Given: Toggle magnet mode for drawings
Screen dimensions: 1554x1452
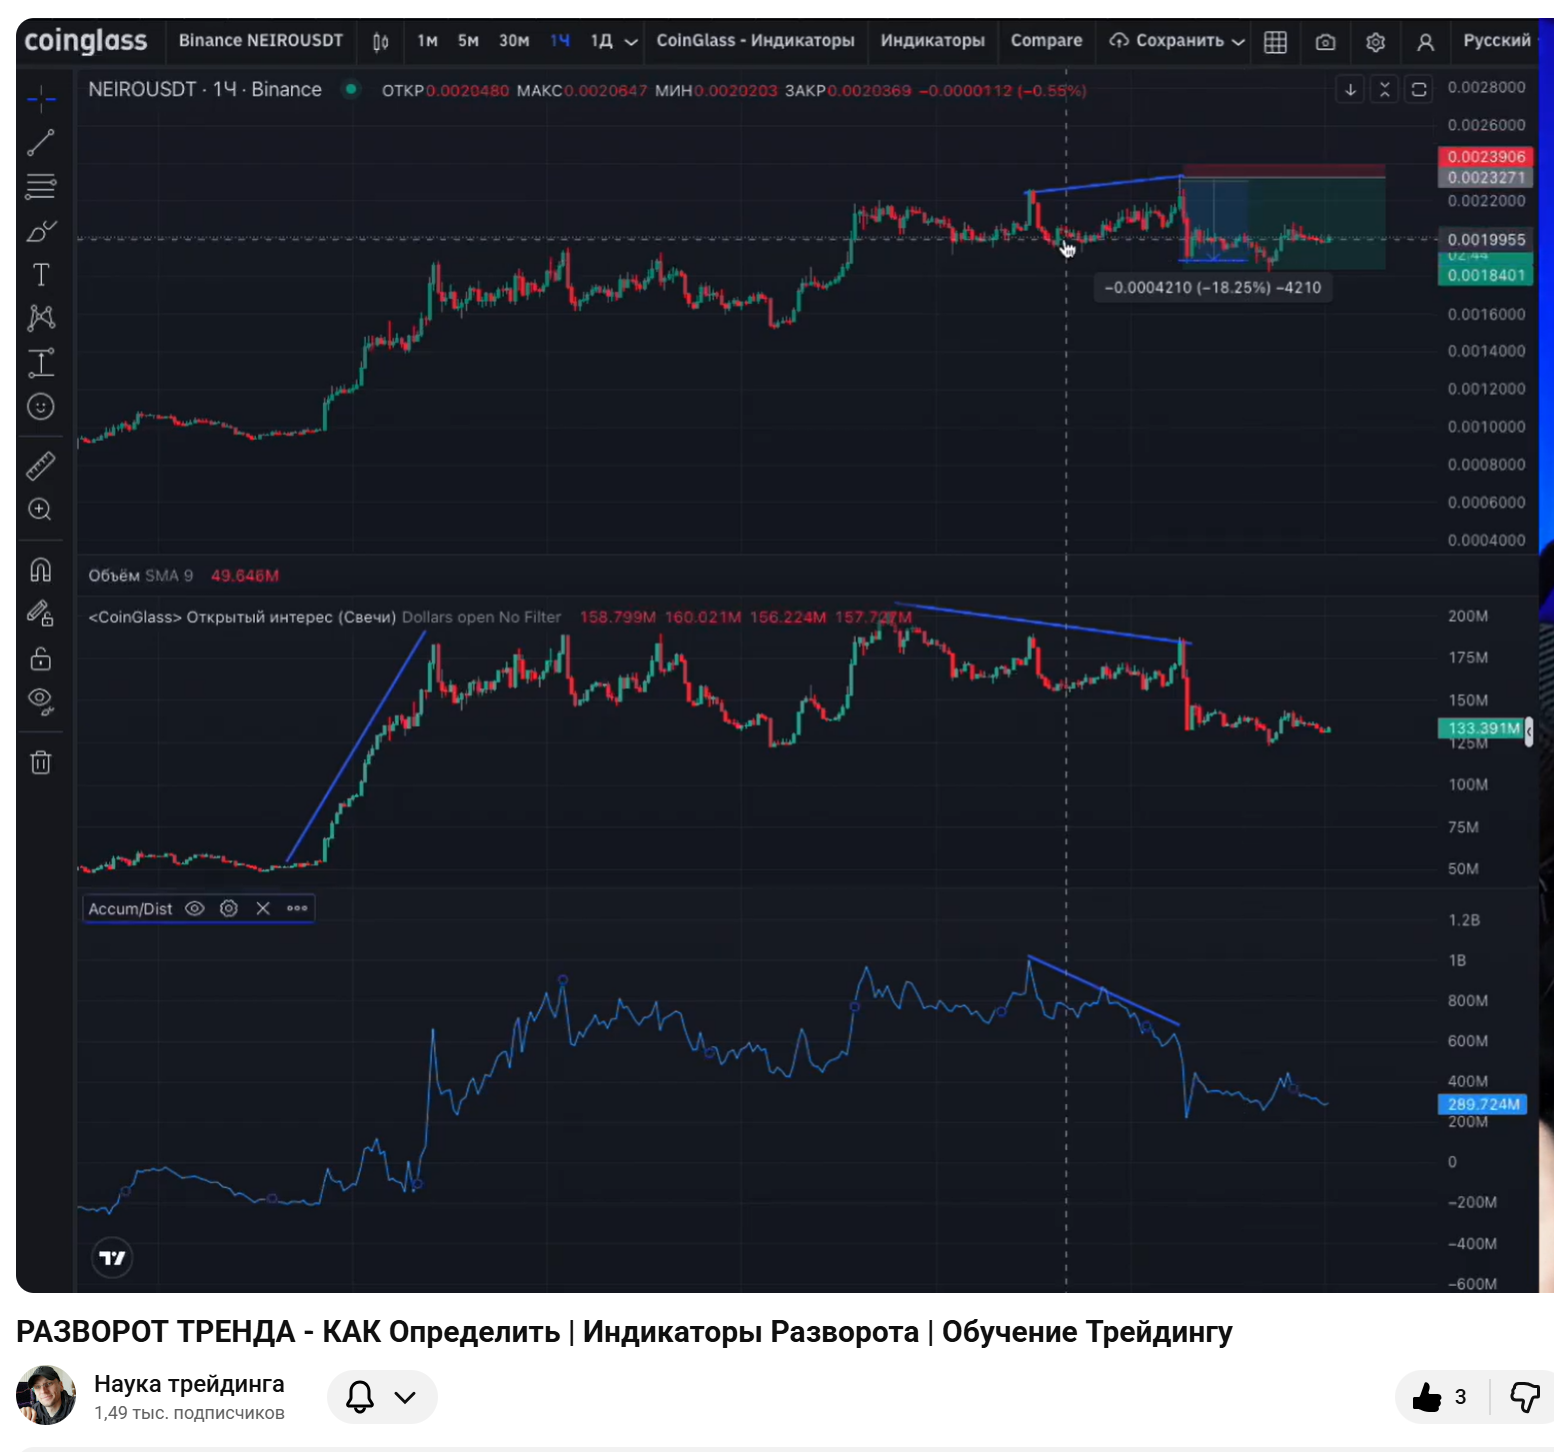Looking at the screenshot, I should click(x=41, y=570).
